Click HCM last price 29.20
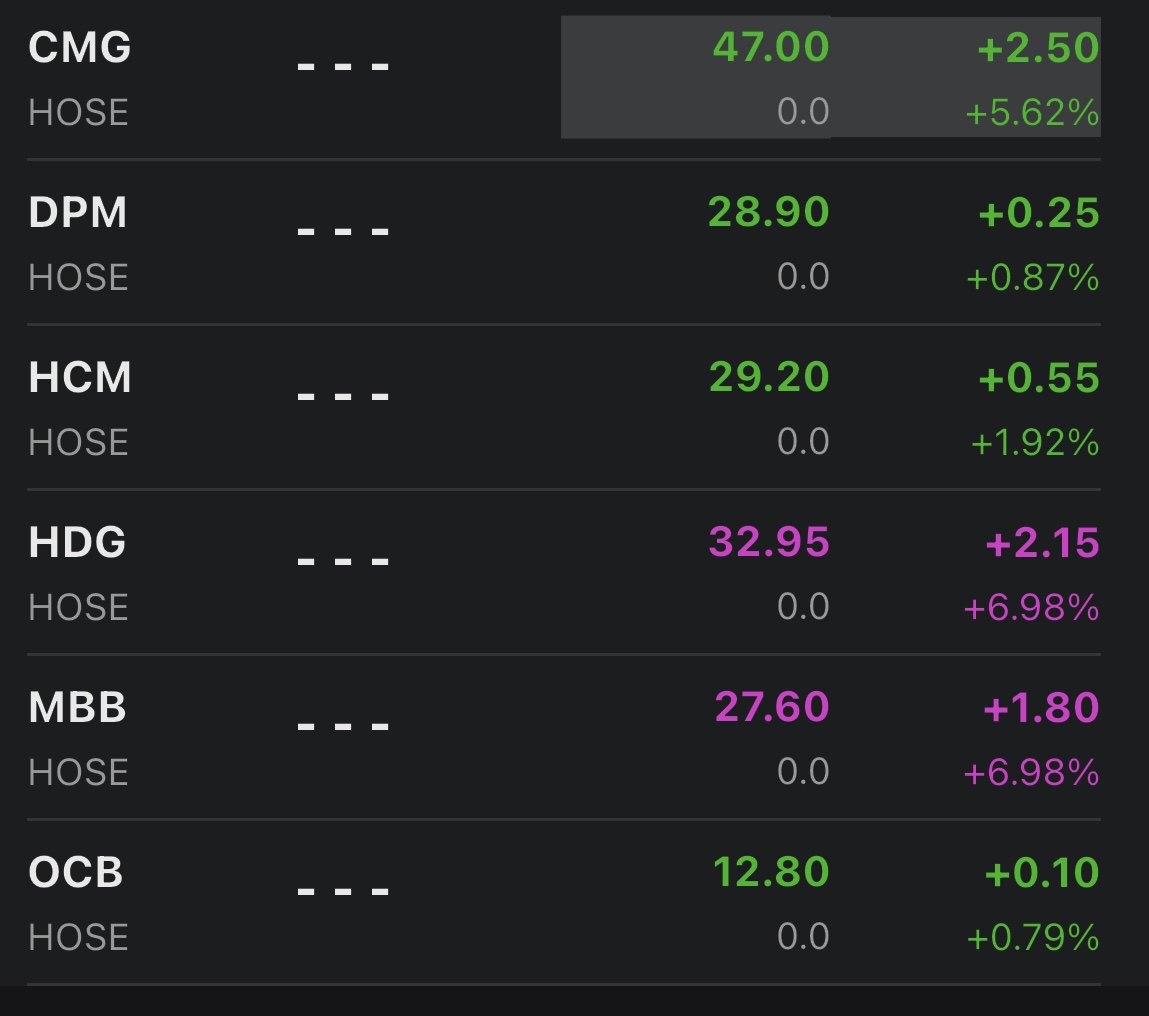Viewport: 1149px width, 1016px height. tap(768, 378)
